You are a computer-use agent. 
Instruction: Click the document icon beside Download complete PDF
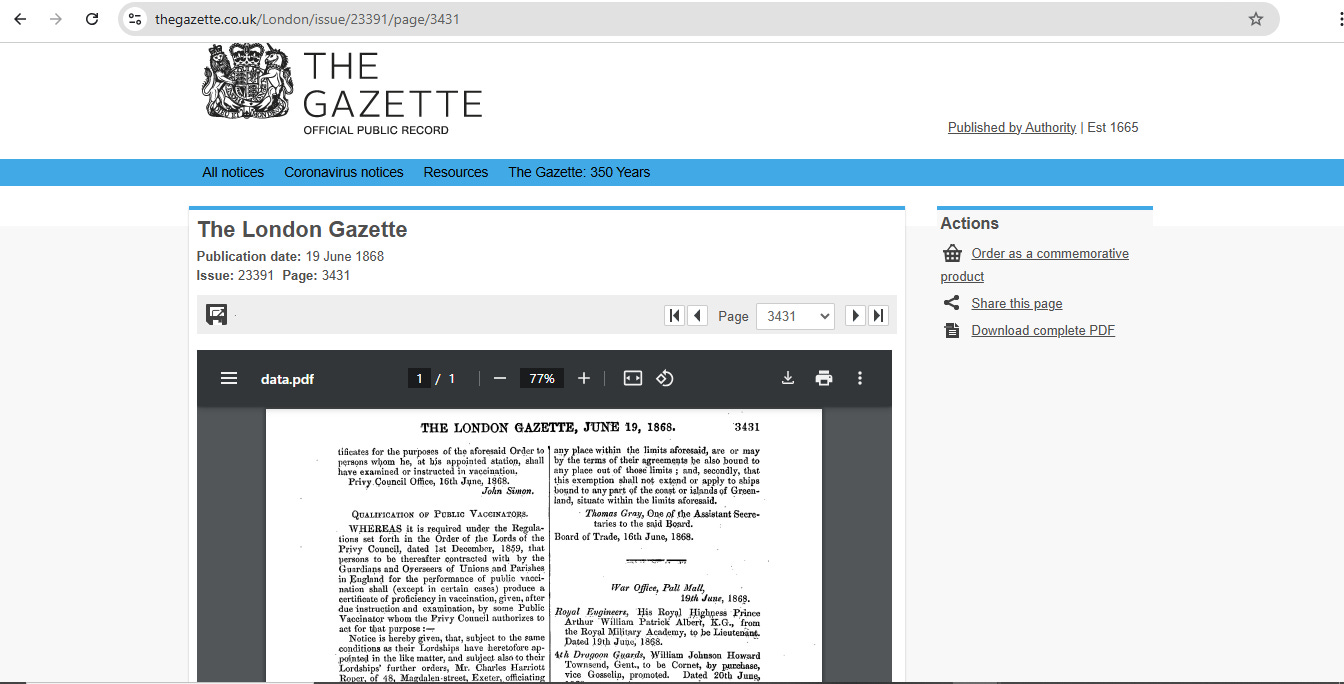coord(951,330)
